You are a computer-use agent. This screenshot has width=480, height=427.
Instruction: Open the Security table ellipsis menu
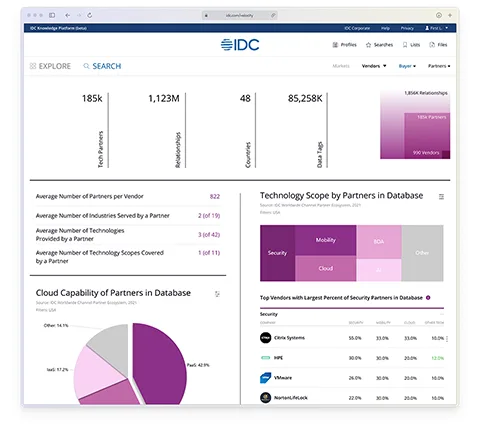pos(442,314)
